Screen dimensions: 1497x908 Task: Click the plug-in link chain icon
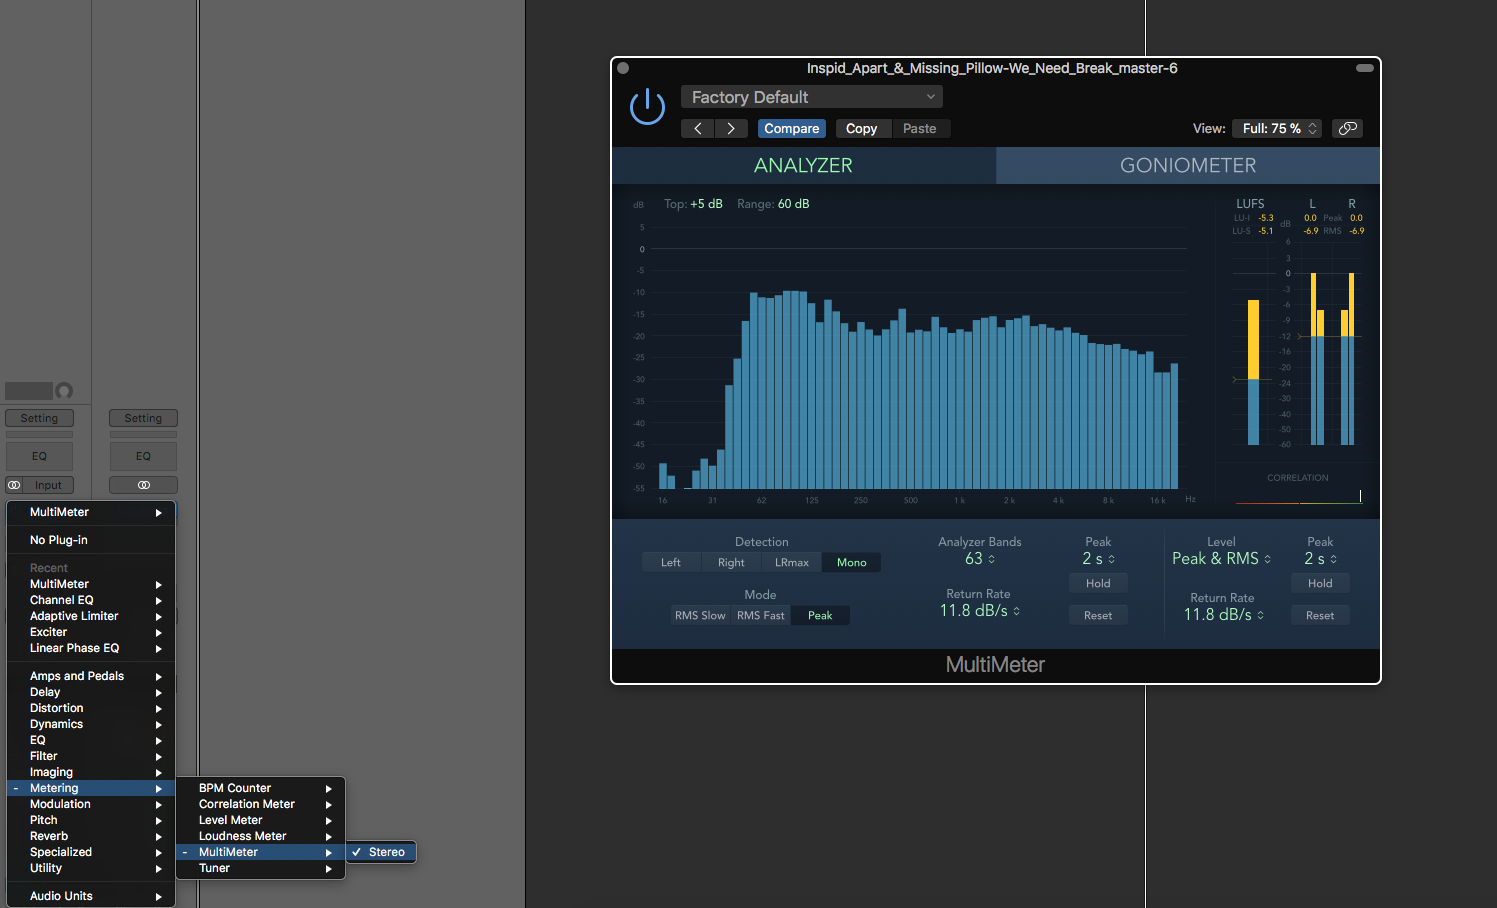1347,128
